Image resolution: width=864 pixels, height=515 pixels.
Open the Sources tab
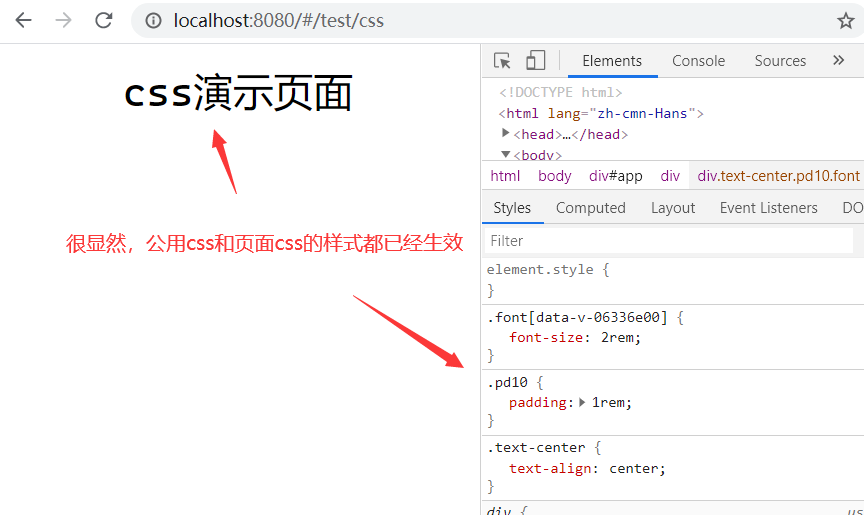click(780, 61)
